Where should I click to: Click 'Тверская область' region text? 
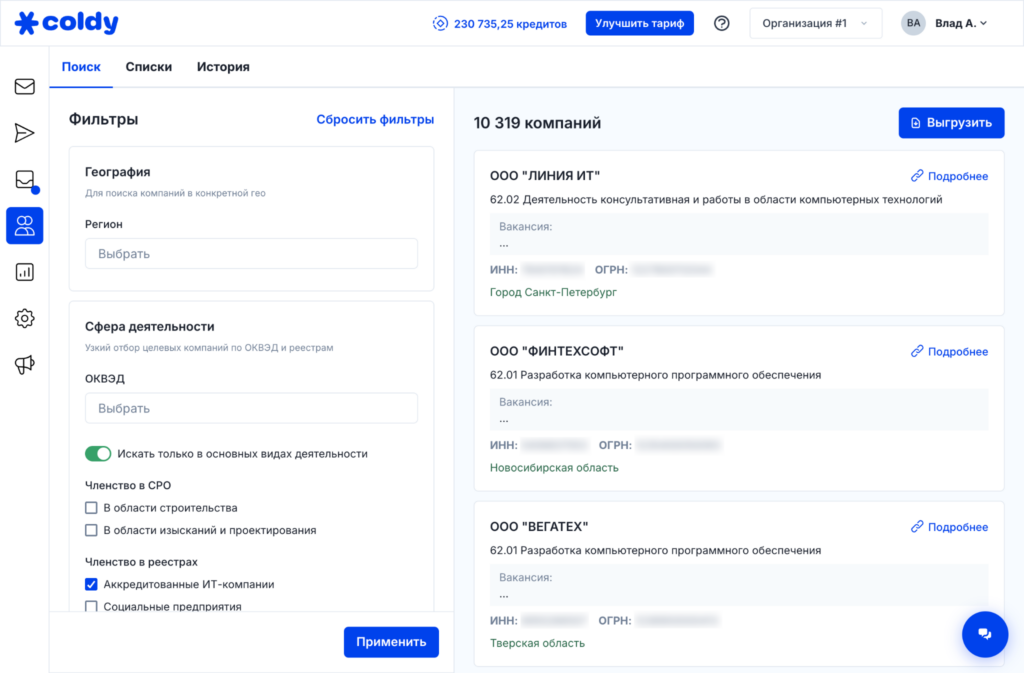click(x=537, y=643)
